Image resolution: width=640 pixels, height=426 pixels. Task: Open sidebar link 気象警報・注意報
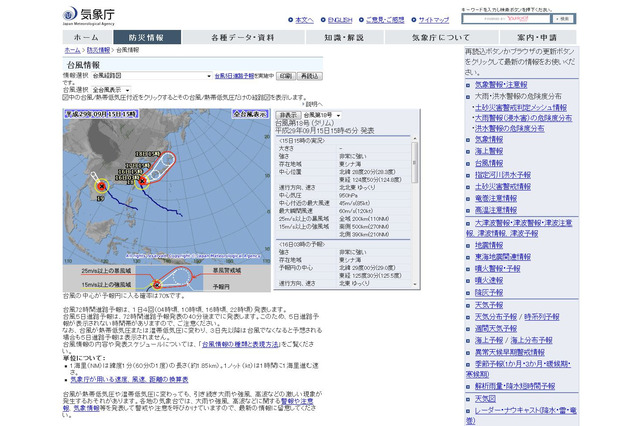(501, 84)
